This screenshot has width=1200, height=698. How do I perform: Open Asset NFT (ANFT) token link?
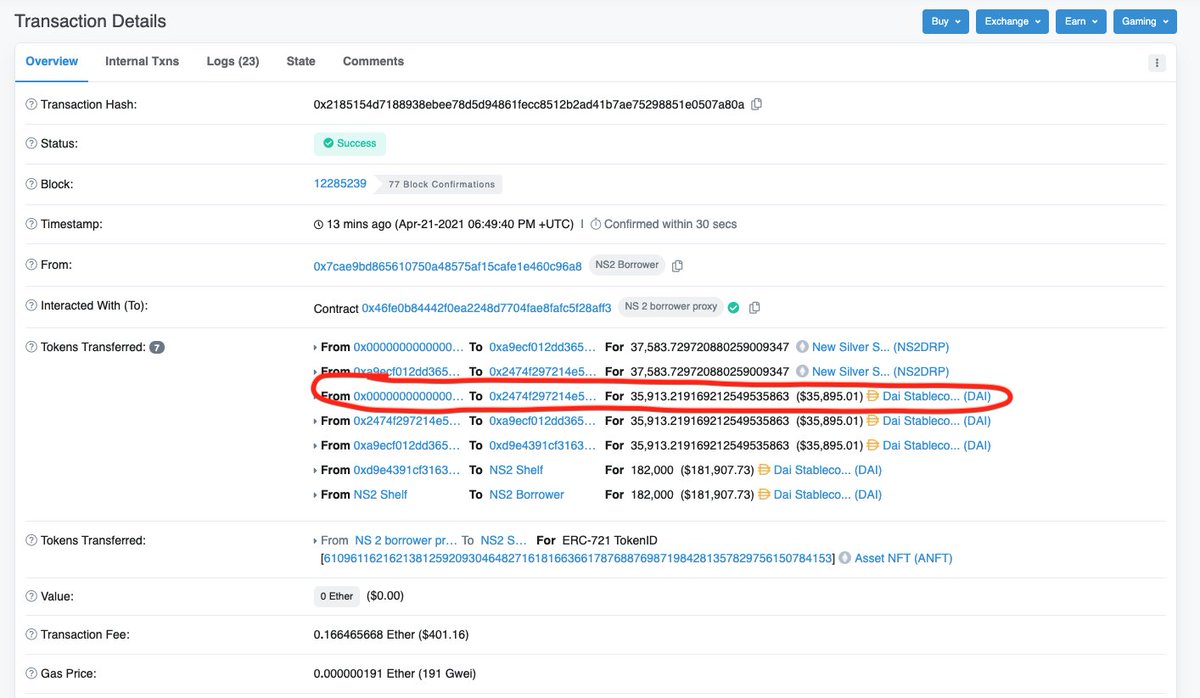click(x=903, y=558)
